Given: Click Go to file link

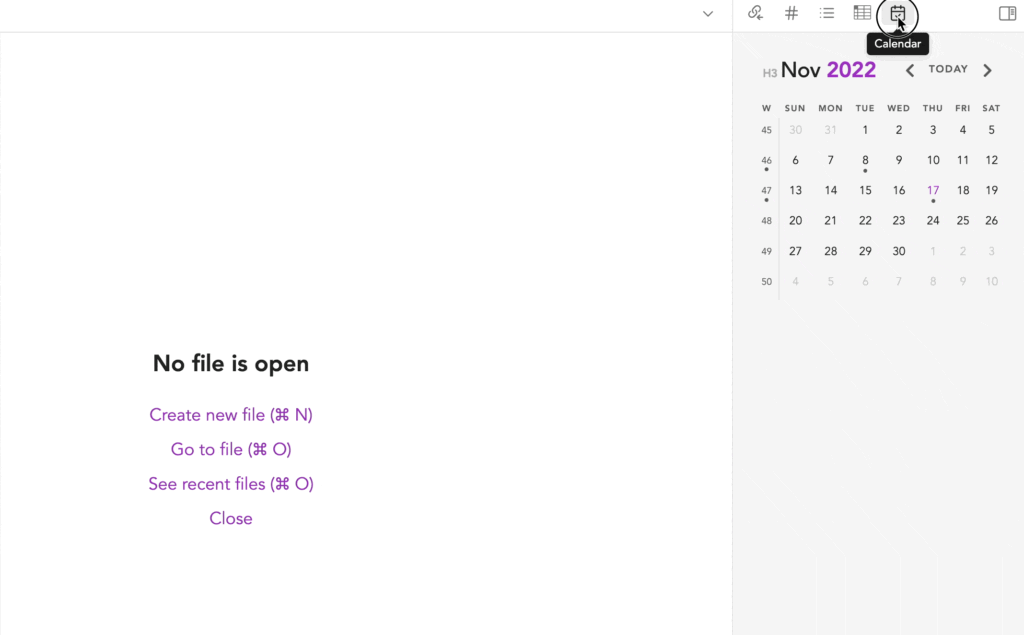Looking at the screenshot, I should (x=231, y=450).
